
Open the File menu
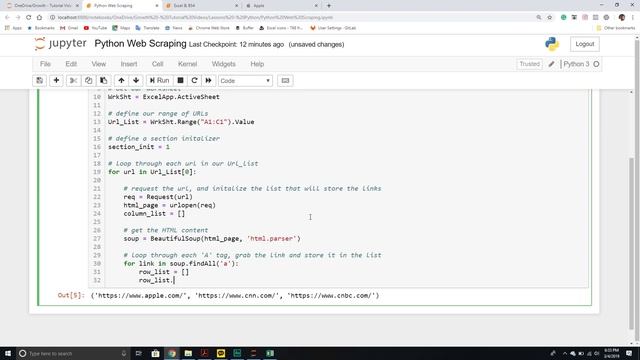(x=45, y=64)
